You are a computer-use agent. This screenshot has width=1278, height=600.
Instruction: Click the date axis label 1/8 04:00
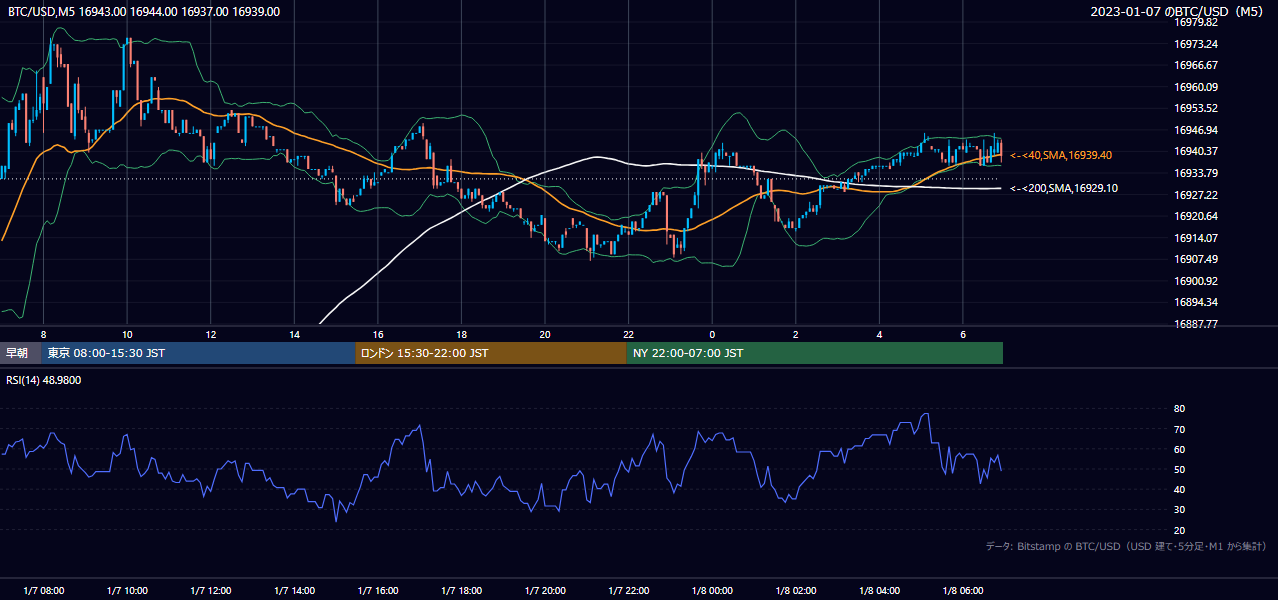click(x=879, y=590)
